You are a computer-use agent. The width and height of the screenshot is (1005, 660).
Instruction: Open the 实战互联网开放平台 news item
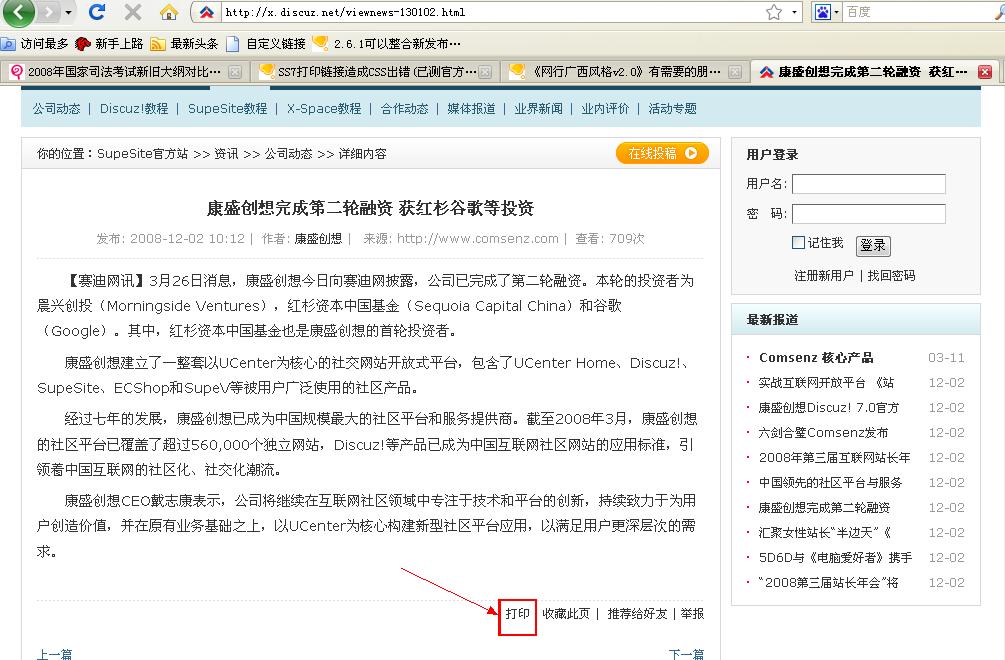(826, 383)
